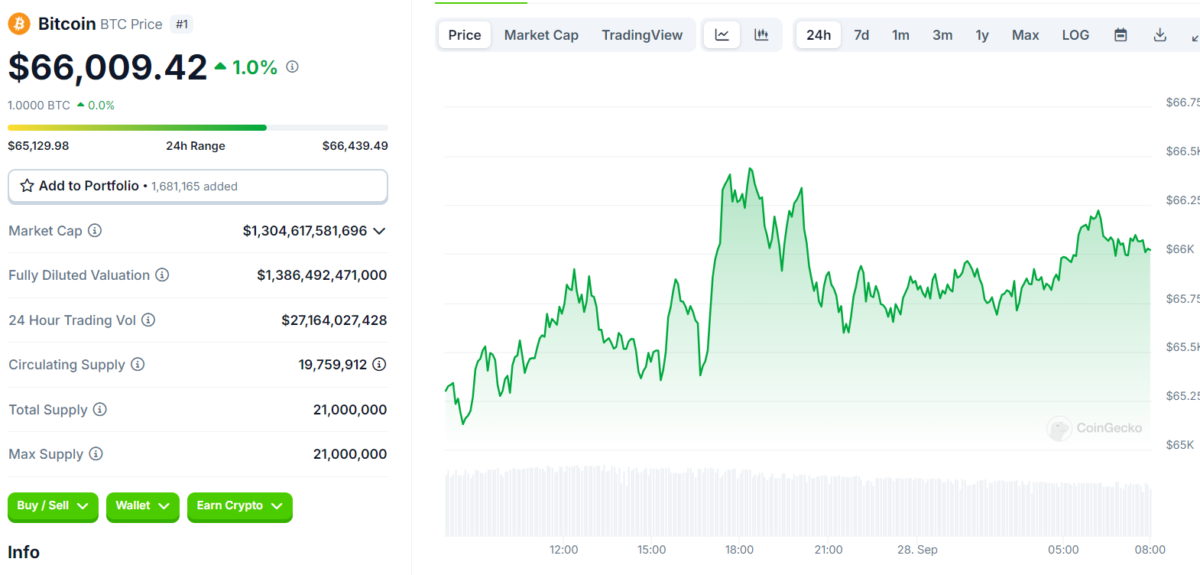Screen dimensions: 1200x575
Task: Click the star icon on Add to Portfolio
Action: [x=27, y=186]
